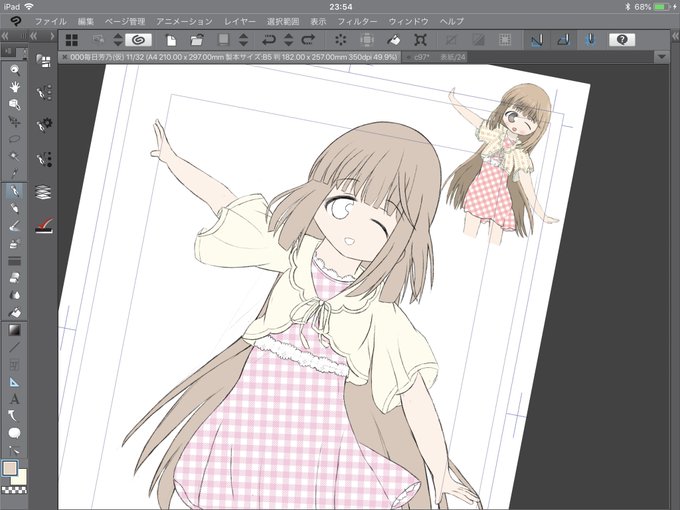The image size is (680, 510).
Task: Expand the stepper arrows beside the save icon
Action: (x=243, y=40)
